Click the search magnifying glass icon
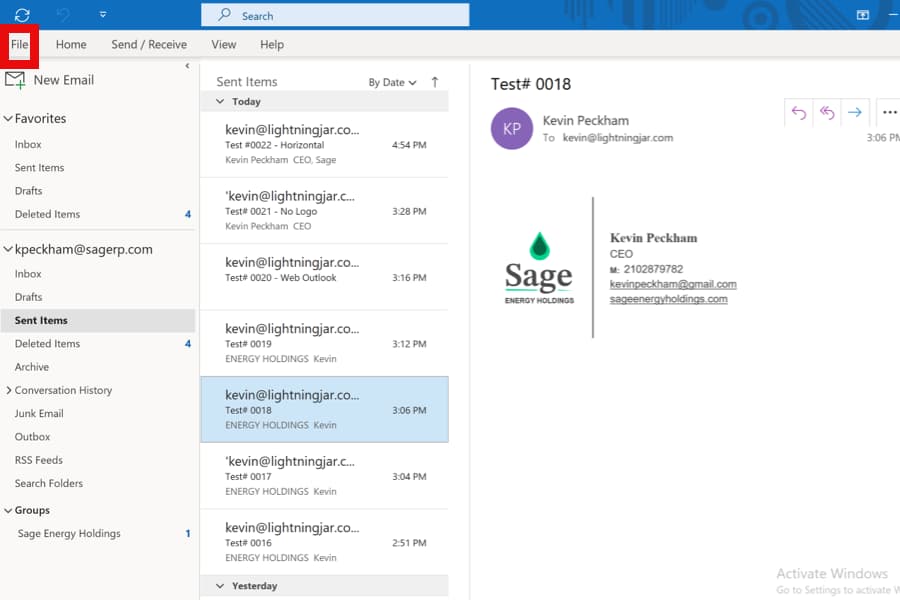This screenshot has height=600, width=900. (x=224, y=14)
